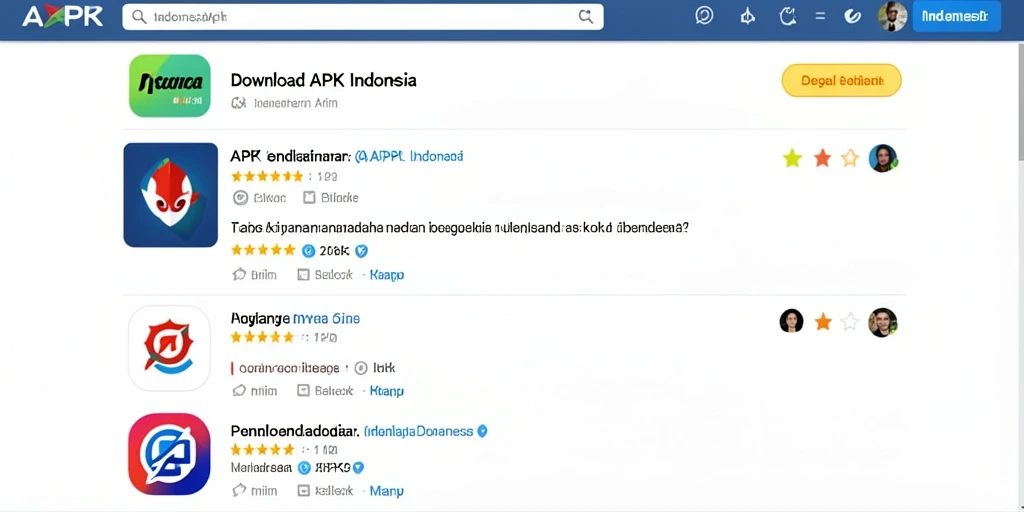This screenshot has height=512, width=1024.
Task: Open the red-blue gradient app icon
Action: [169, 454]
